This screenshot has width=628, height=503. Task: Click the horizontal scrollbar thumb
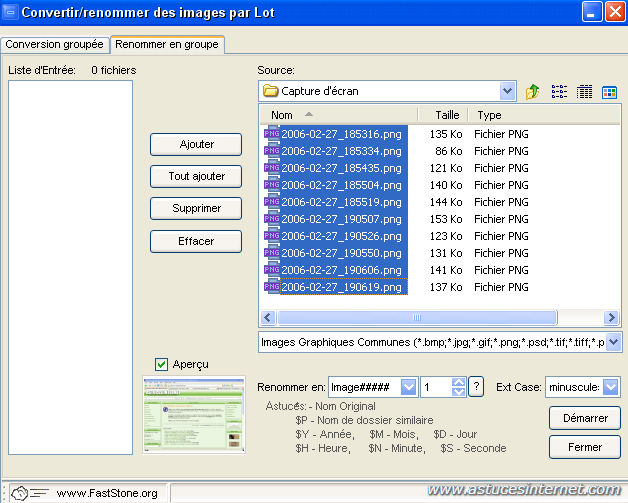(417, 318)
